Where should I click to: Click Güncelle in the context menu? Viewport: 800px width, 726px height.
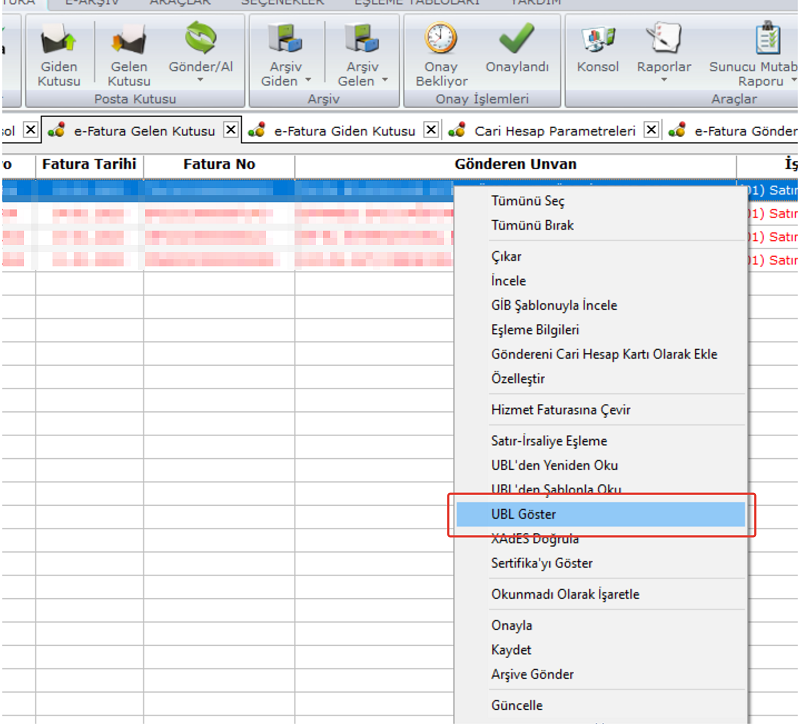coord(601,706)
